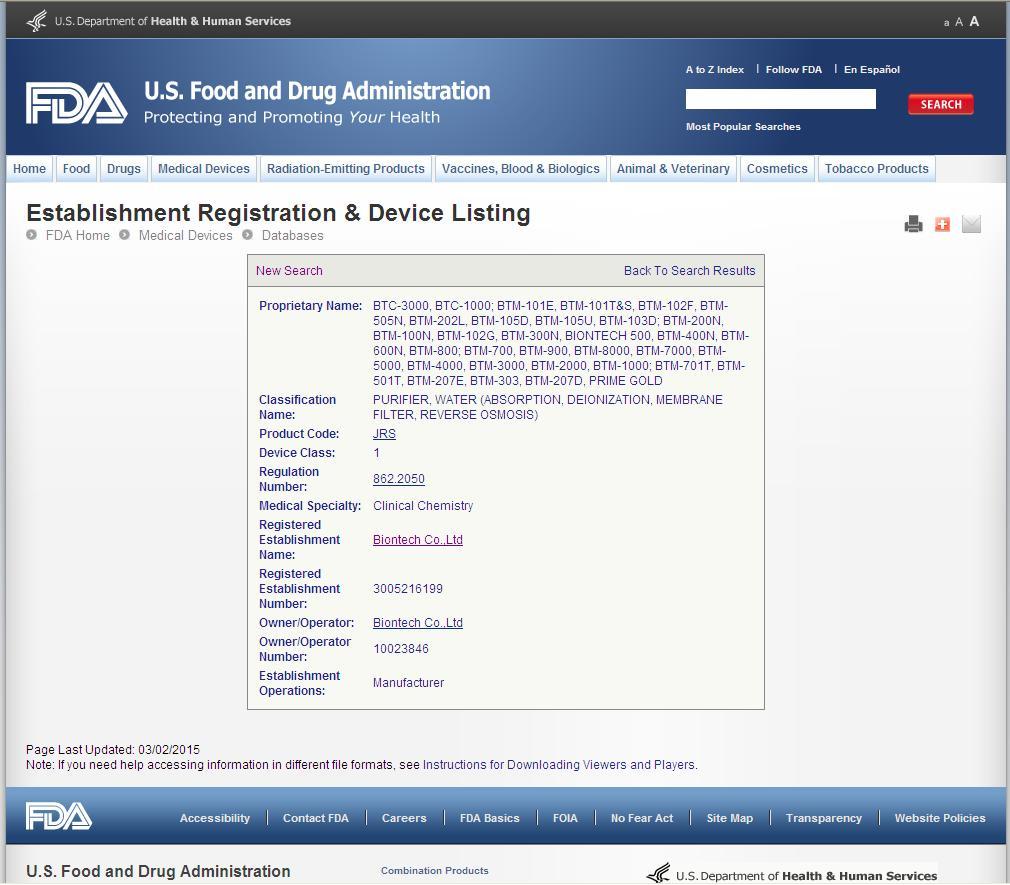Go to Vaccines, Blood & Biologics tab
The width and height of the screenshot is (1010, 885).
[521, 169]
